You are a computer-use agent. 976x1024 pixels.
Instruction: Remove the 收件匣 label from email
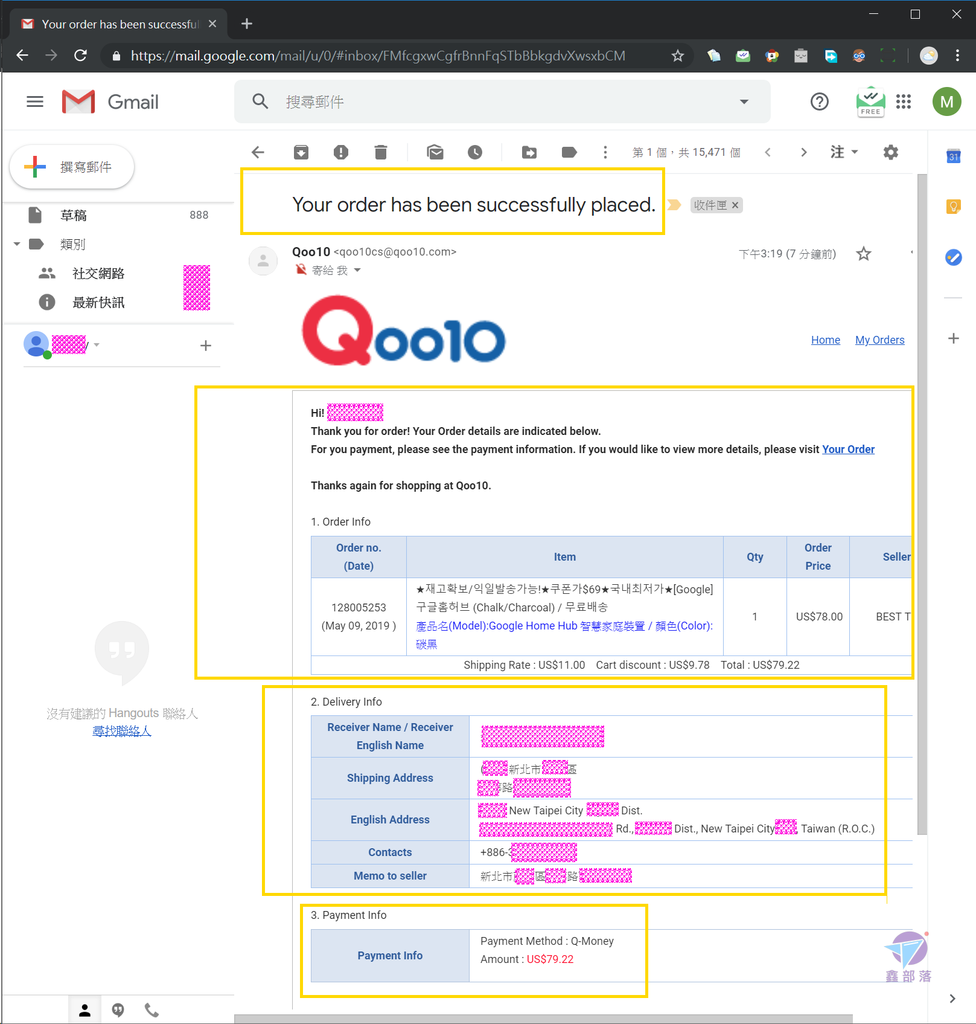coord(735,205)
